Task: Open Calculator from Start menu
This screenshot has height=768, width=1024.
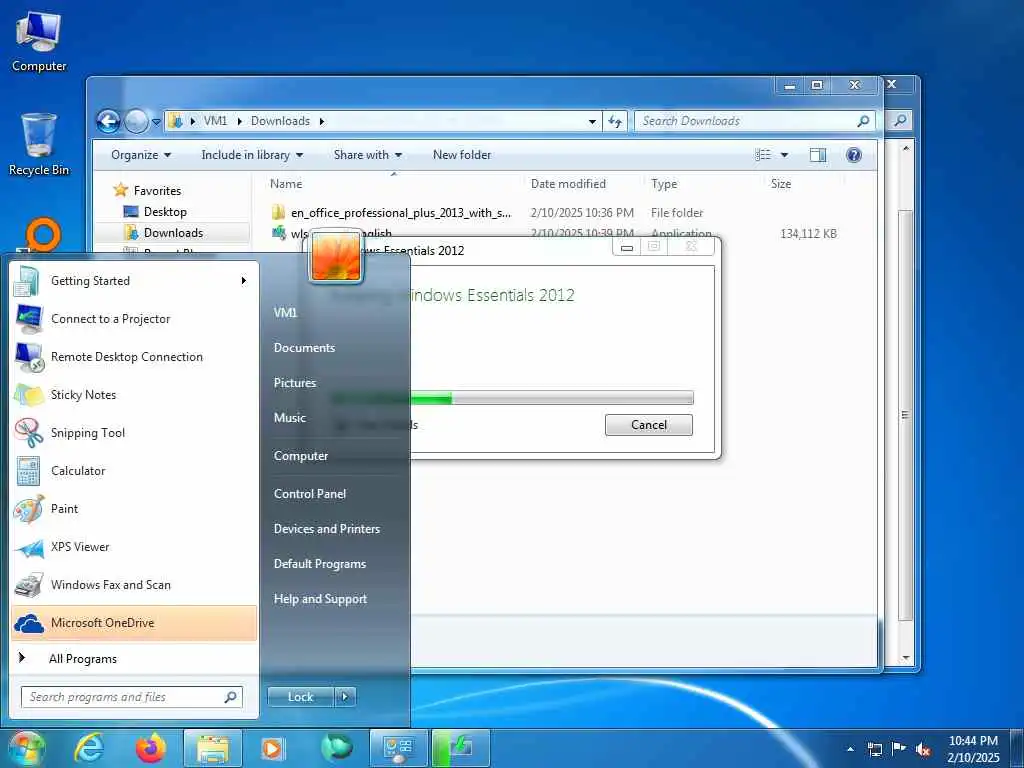Action: [x=134, y=470]
